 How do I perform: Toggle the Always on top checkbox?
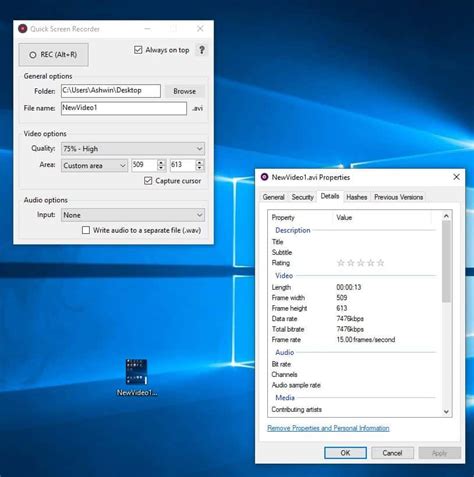tap(138, 50)
